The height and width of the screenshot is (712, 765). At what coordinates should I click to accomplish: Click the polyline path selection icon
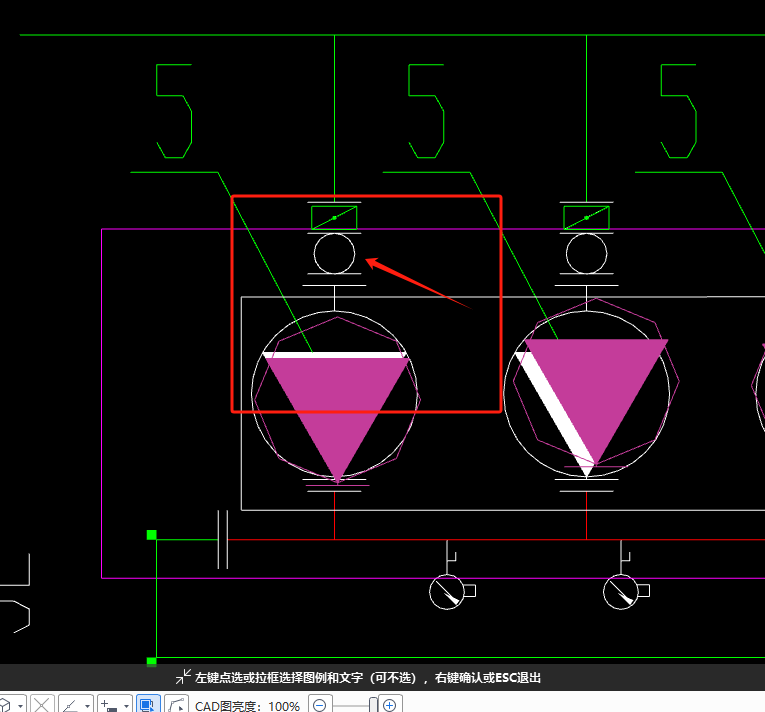[177, 705]
